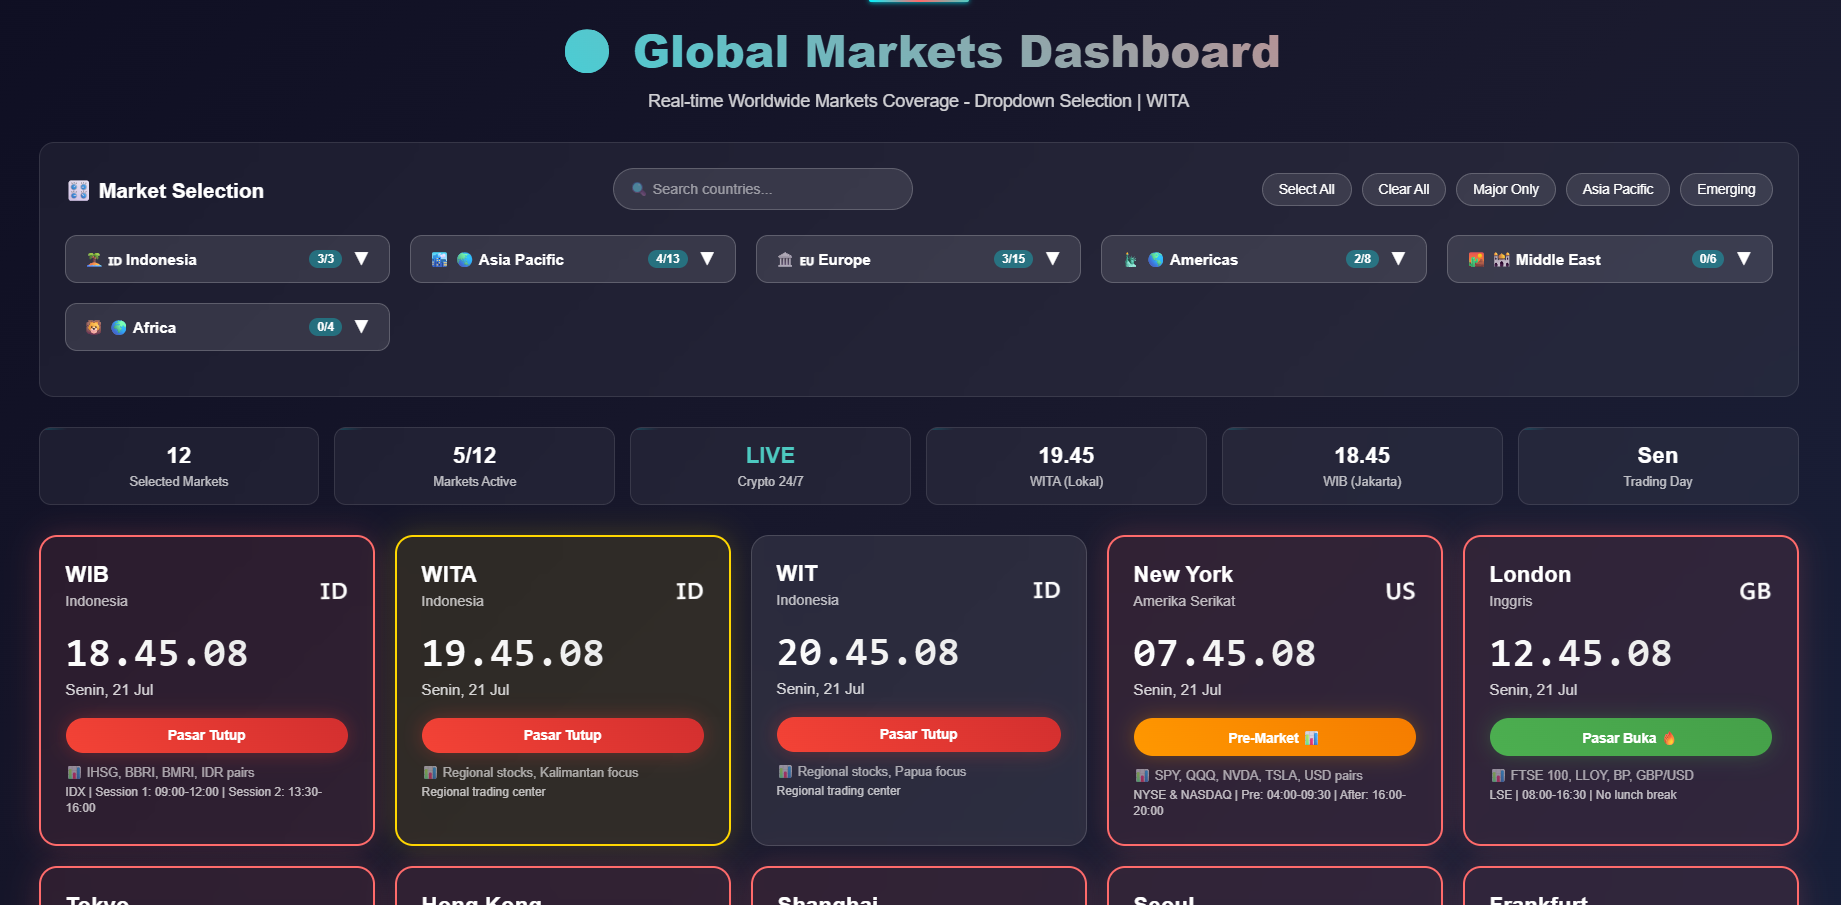Viewport: 1841px width, 905px height.
Task: Click the Statue of Liberty icon beside Americas
Action: tap(1130, 260)
